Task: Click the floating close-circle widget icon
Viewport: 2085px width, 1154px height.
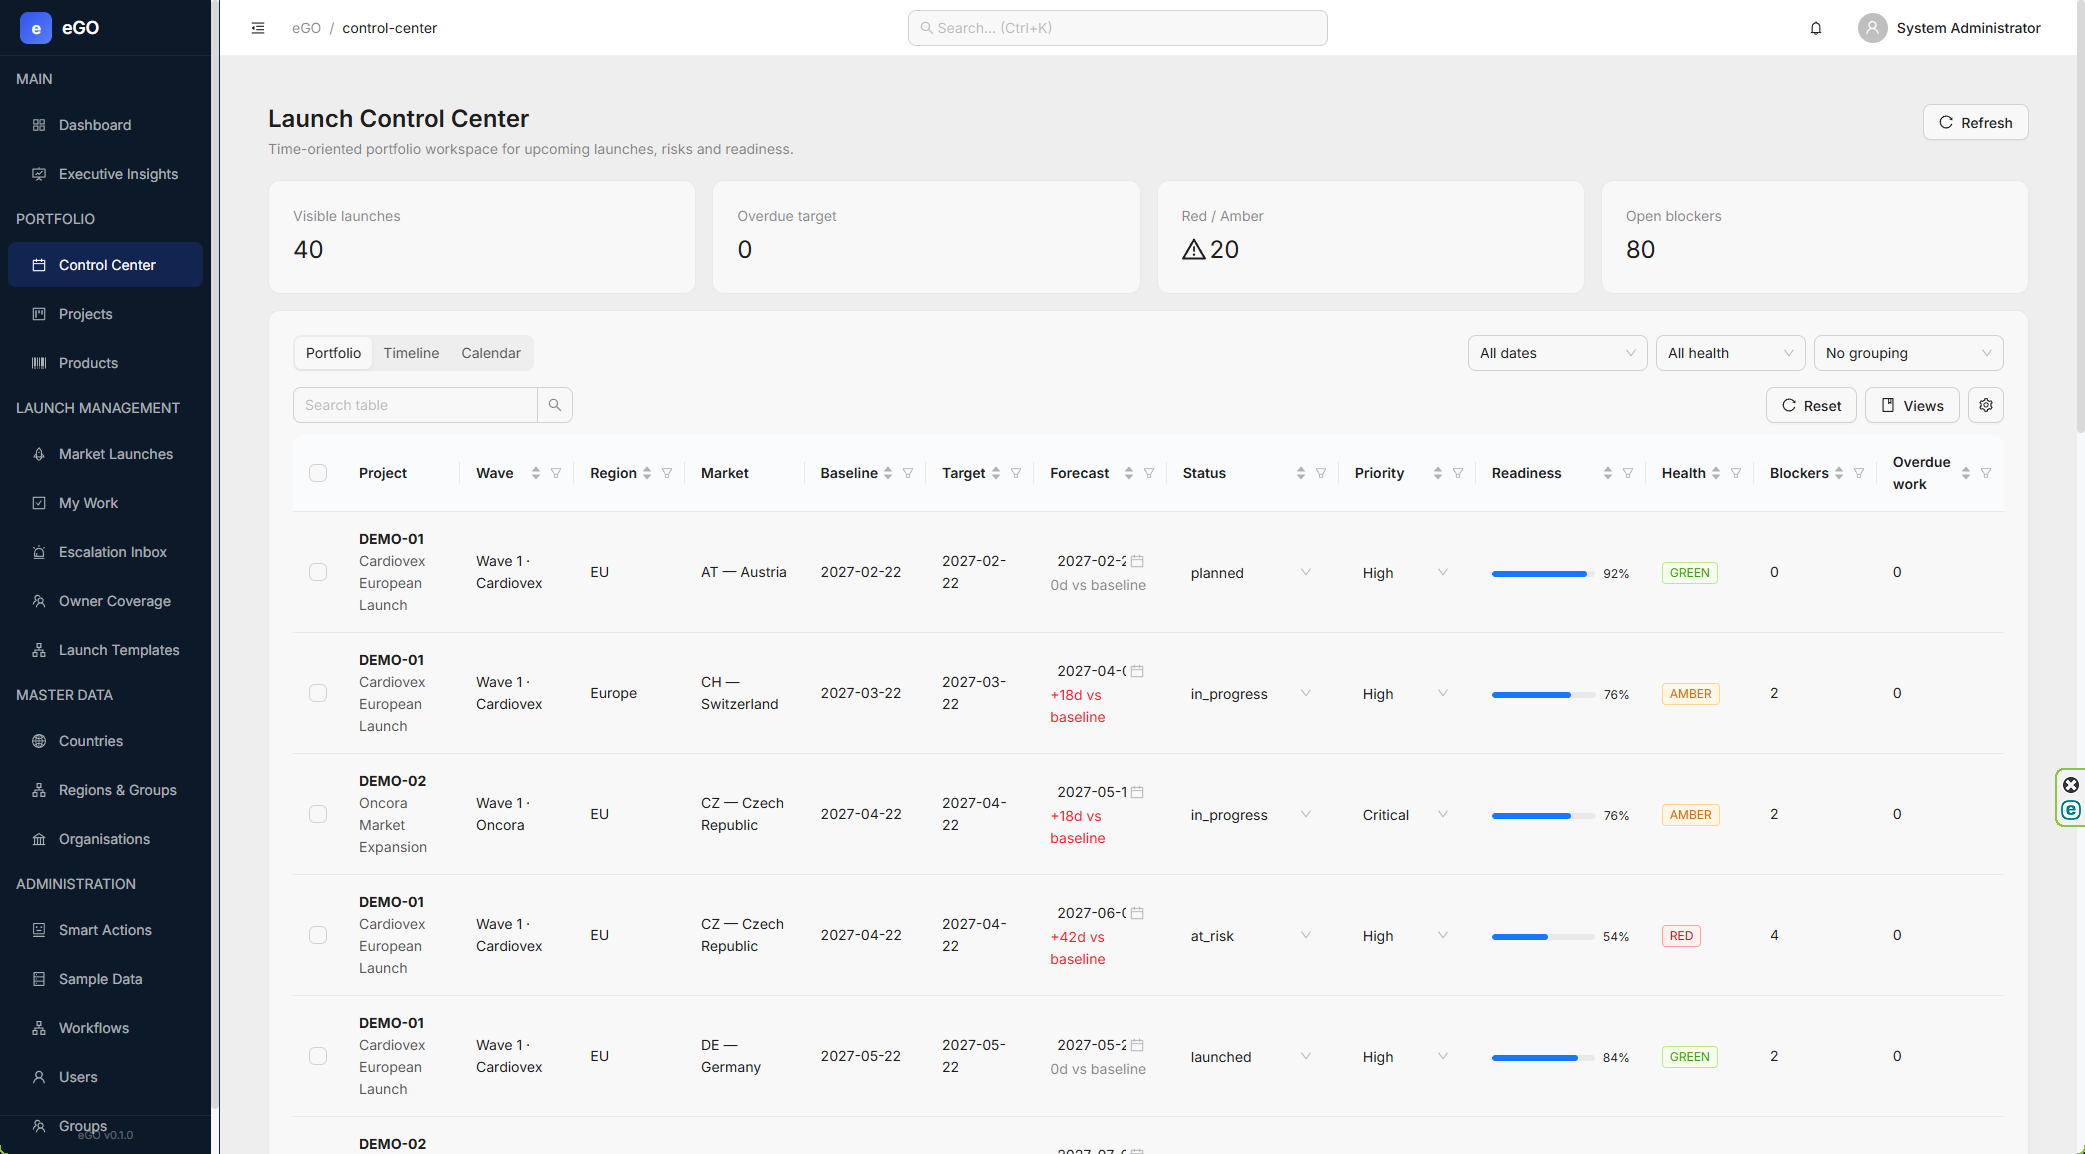Action: pos(2071,785)
